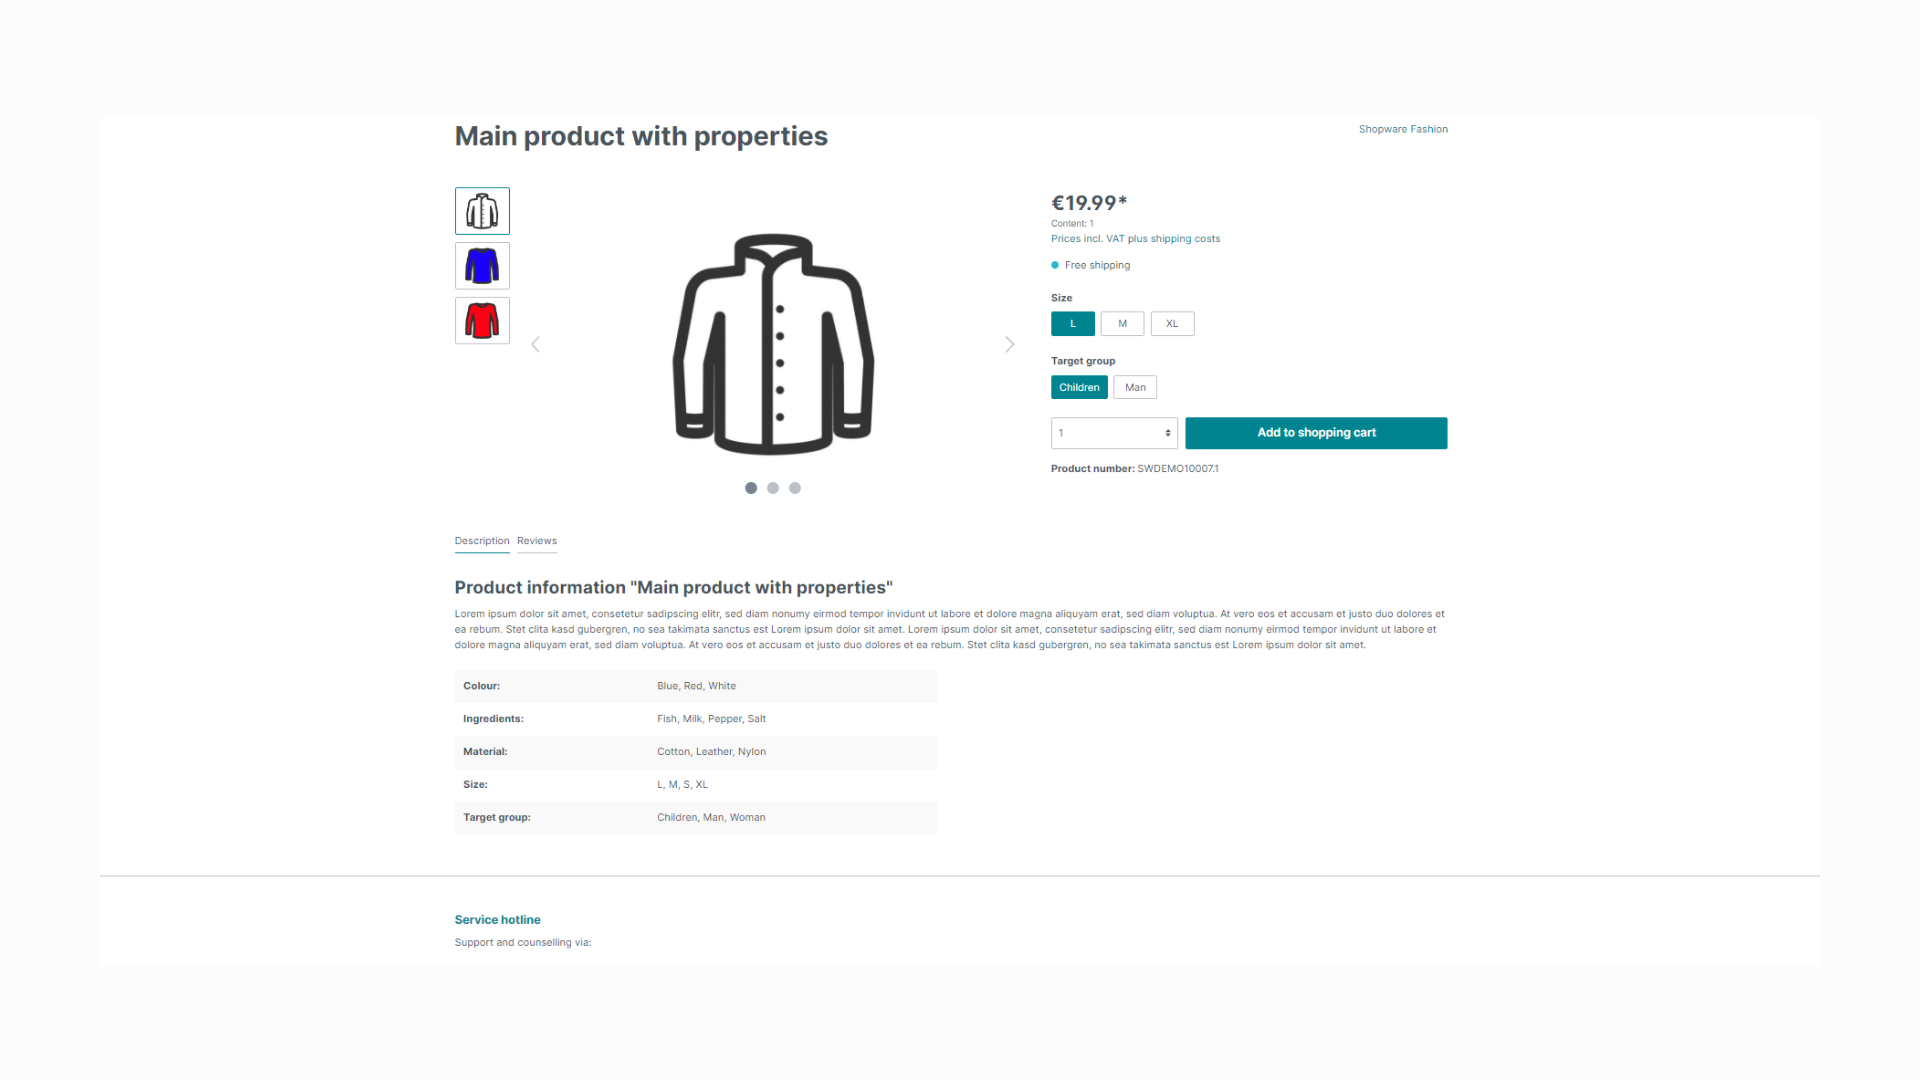This screenshot has width=1920, height=1080.
Task: Go to third gallery slide dot
Action: point(795,488)
